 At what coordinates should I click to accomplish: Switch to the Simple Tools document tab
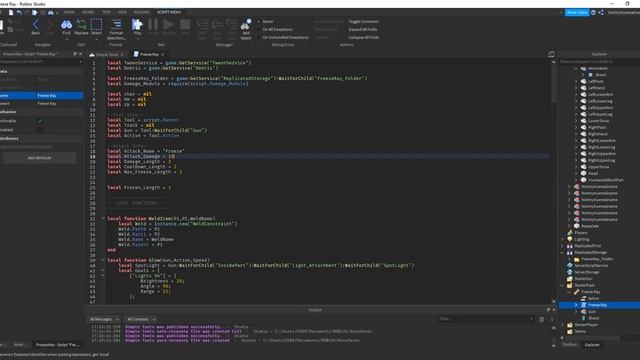(107, 54)
